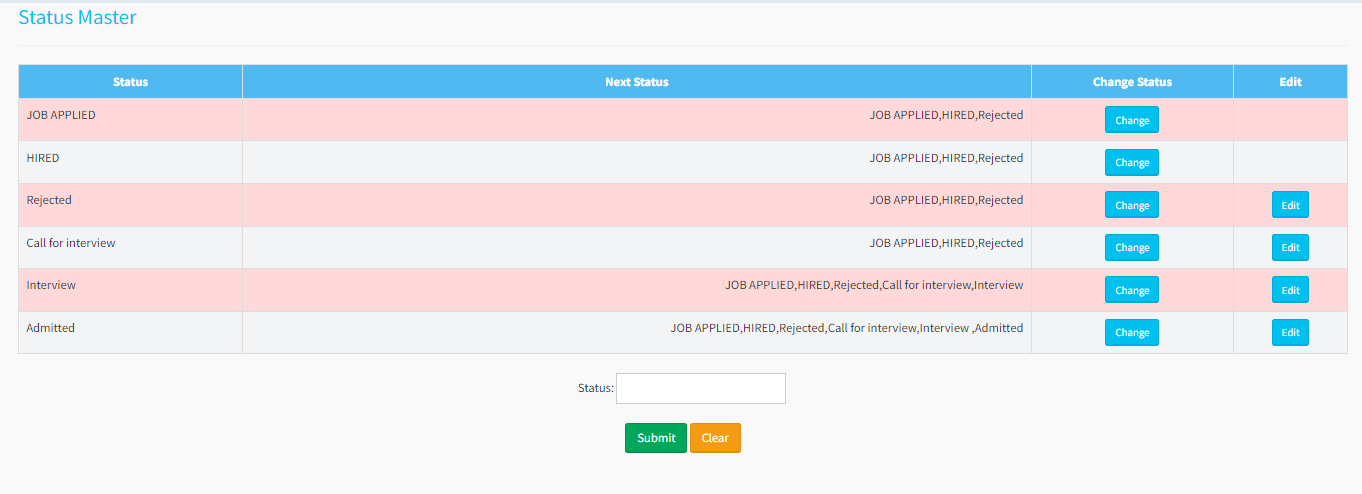
Task: Select the Admitted status name cell
Action: 51,328
